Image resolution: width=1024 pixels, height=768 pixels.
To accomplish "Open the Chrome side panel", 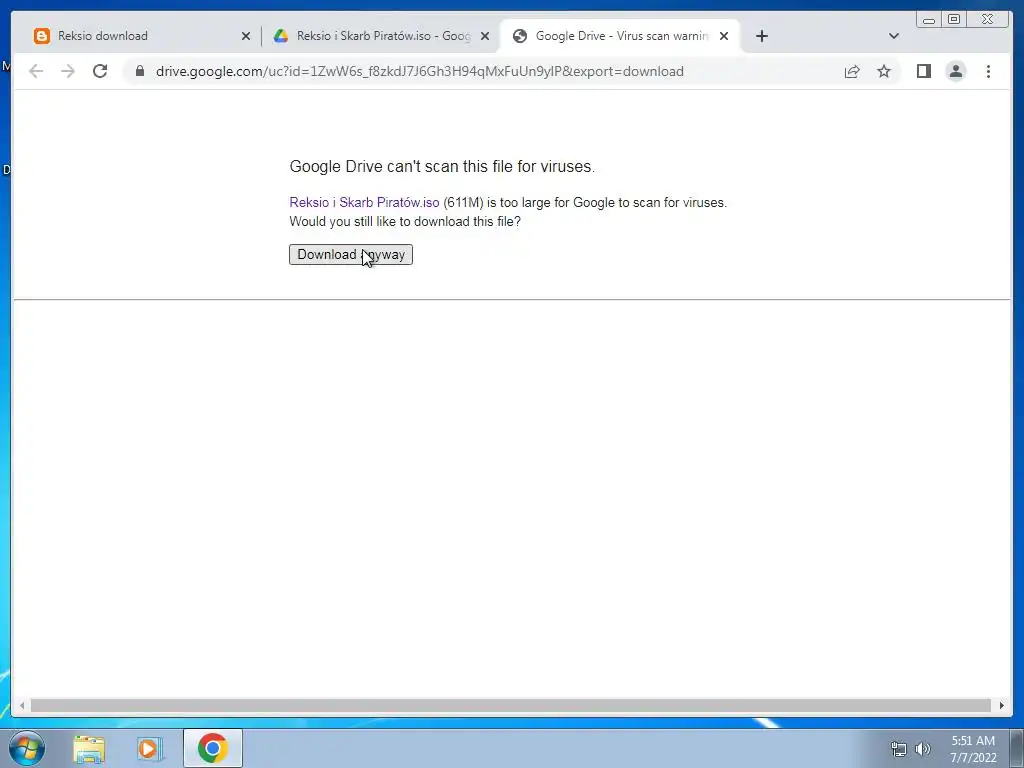I will [923, 71].
